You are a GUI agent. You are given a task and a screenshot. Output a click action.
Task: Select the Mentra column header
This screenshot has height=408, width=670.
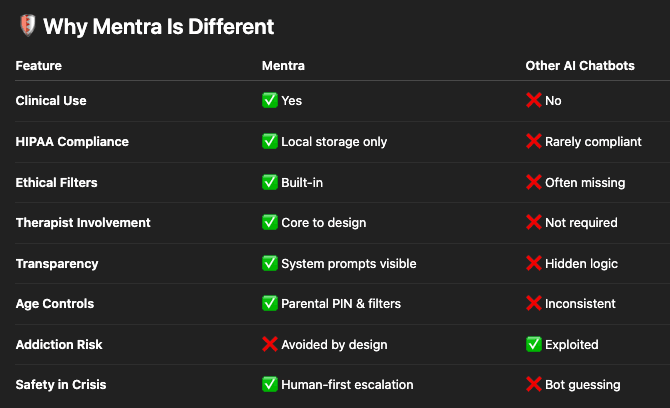point(283,65)
